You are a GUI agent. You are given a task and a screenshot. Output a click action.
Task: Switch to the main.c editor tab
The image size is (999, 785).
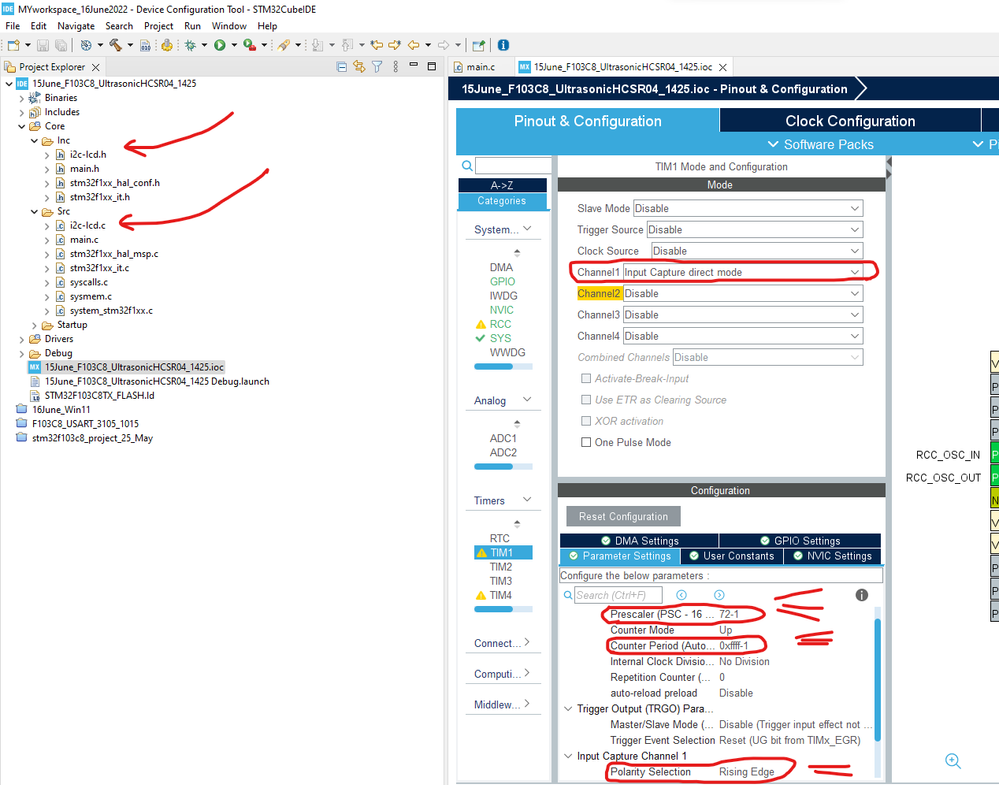click(x=480, y=67)
